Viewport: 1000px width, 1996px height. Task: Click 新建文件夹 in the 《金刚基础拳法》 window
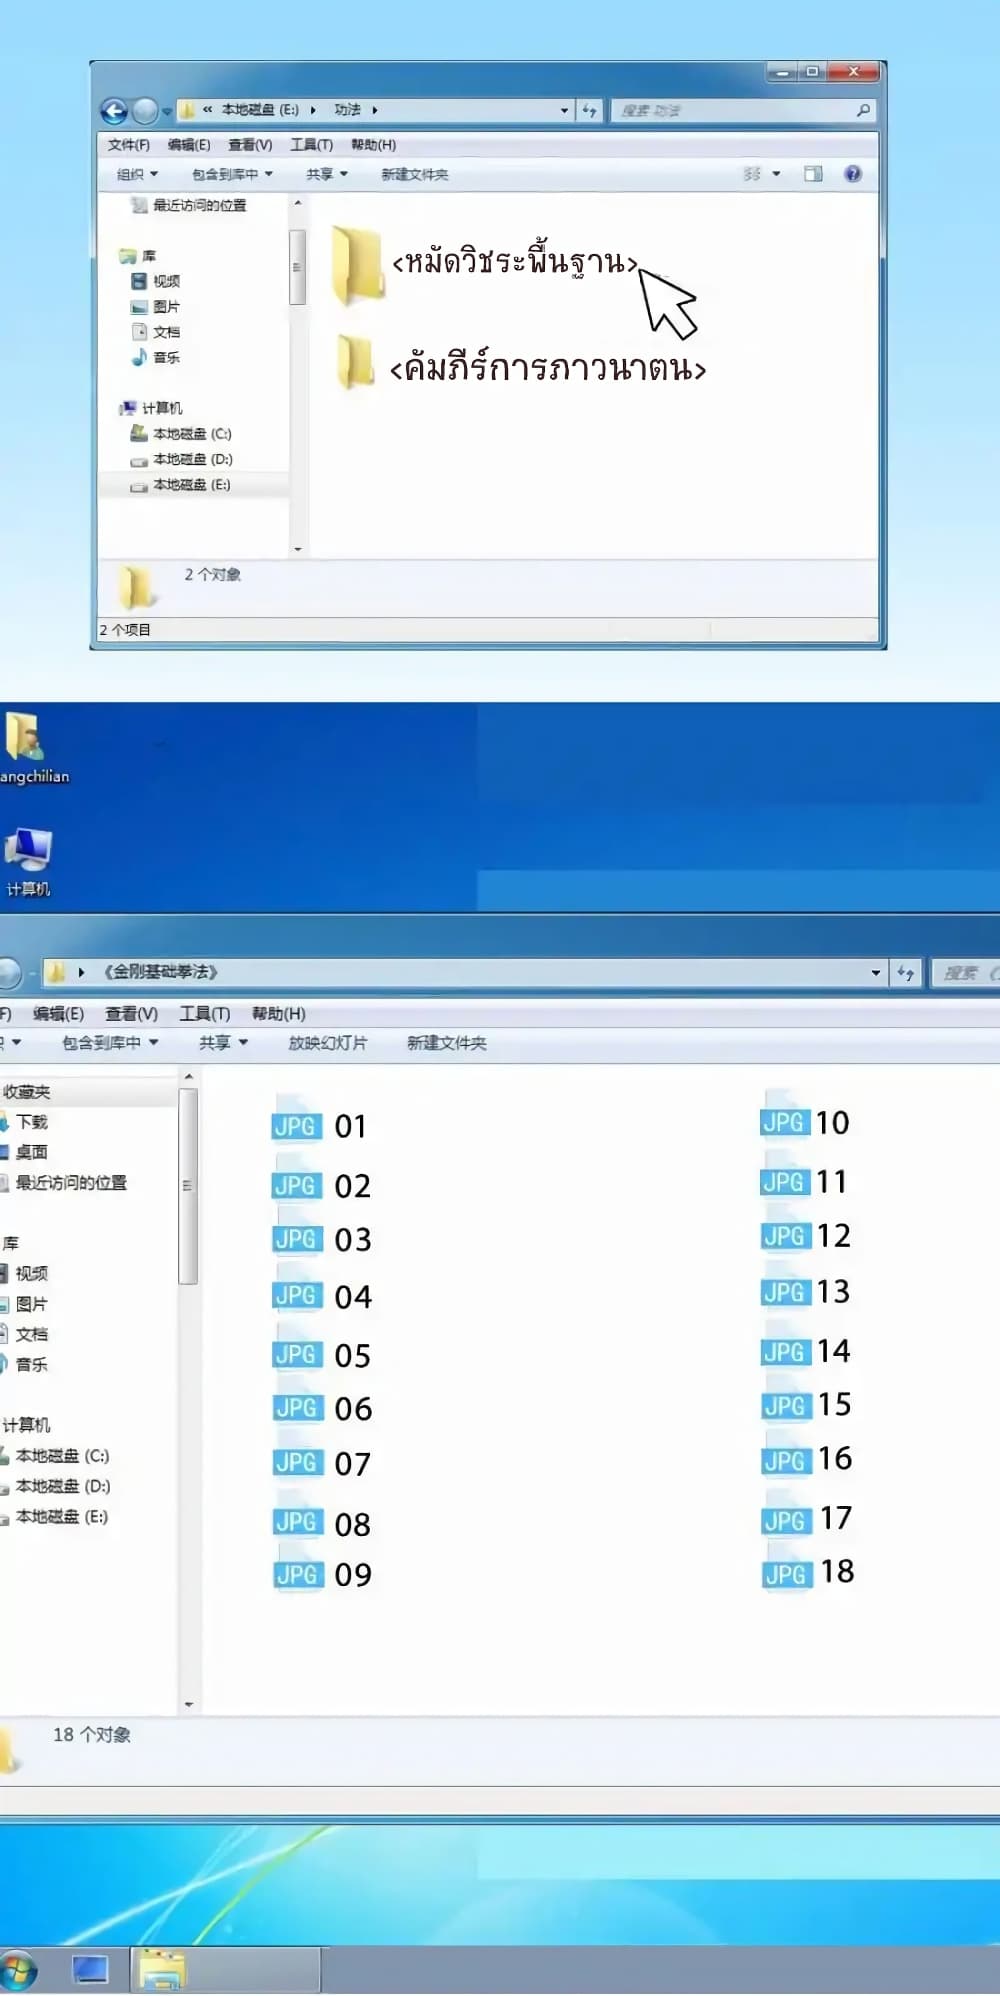(x=446, y=1043)
